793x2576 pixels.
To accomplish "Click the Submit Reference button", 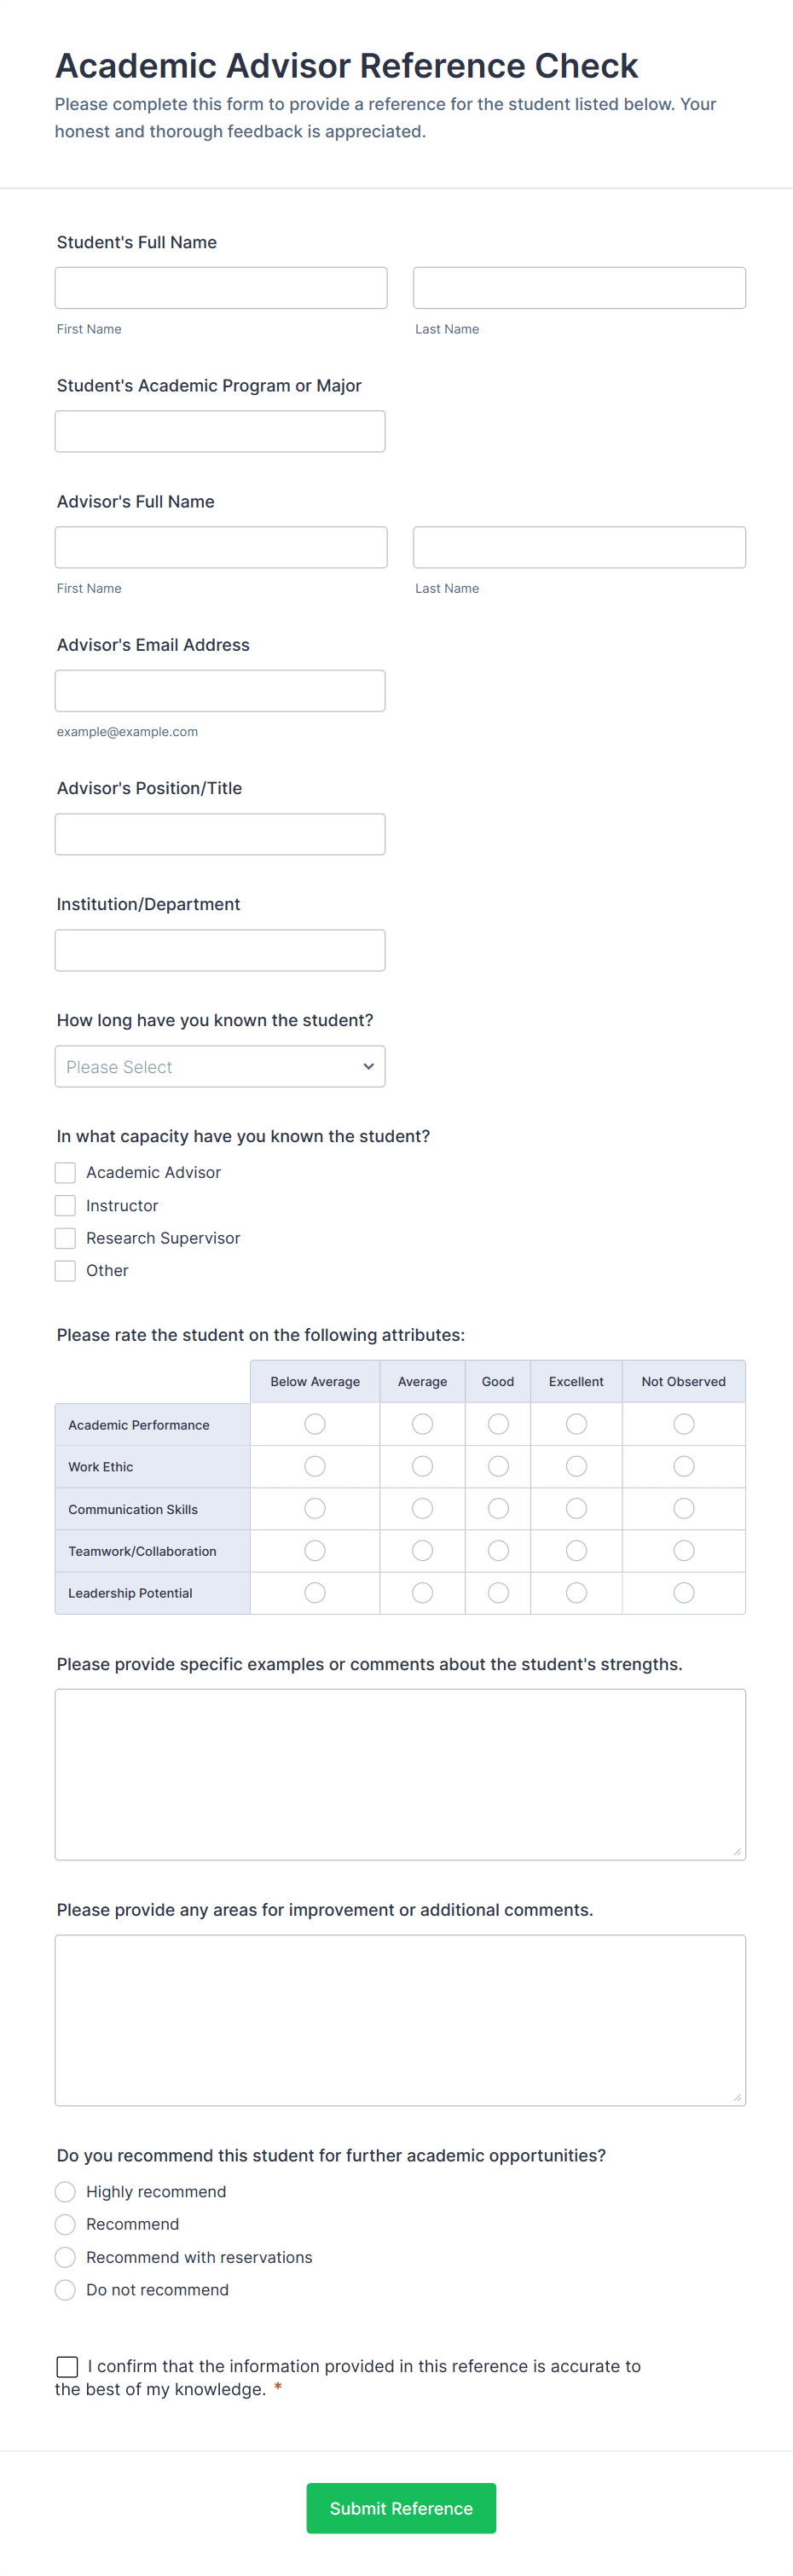I will [x=401, y=2507].
